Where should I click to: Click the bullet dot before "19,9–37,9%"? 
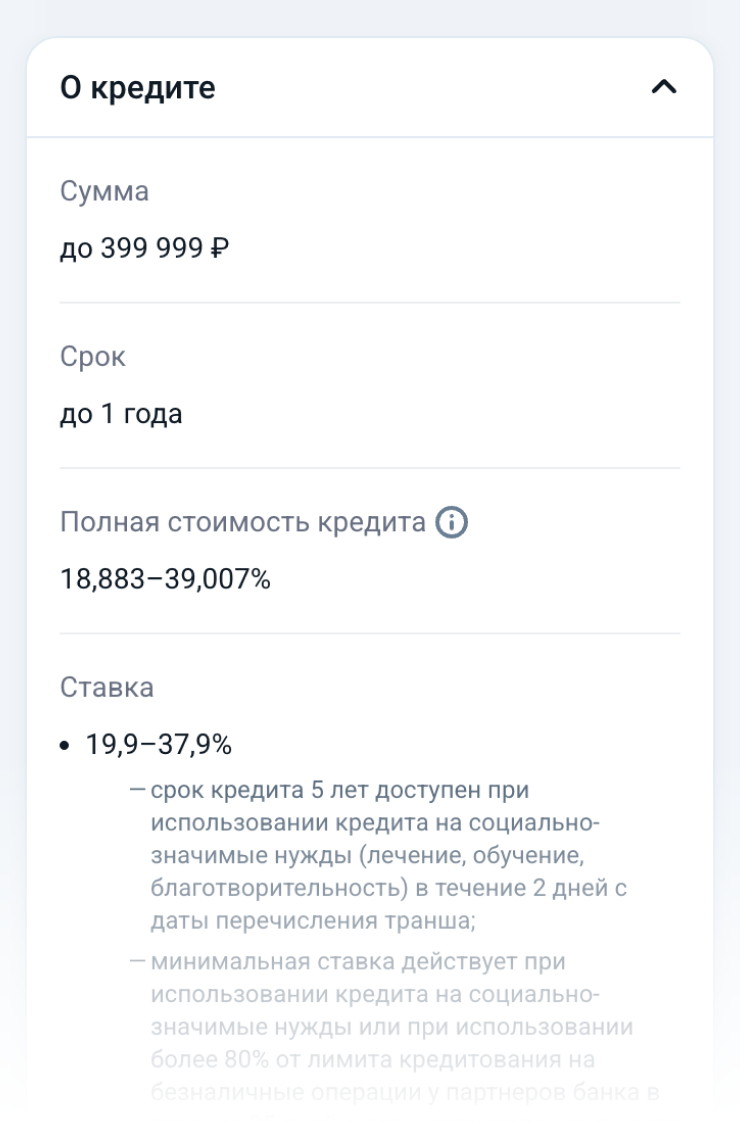(65, 746)
